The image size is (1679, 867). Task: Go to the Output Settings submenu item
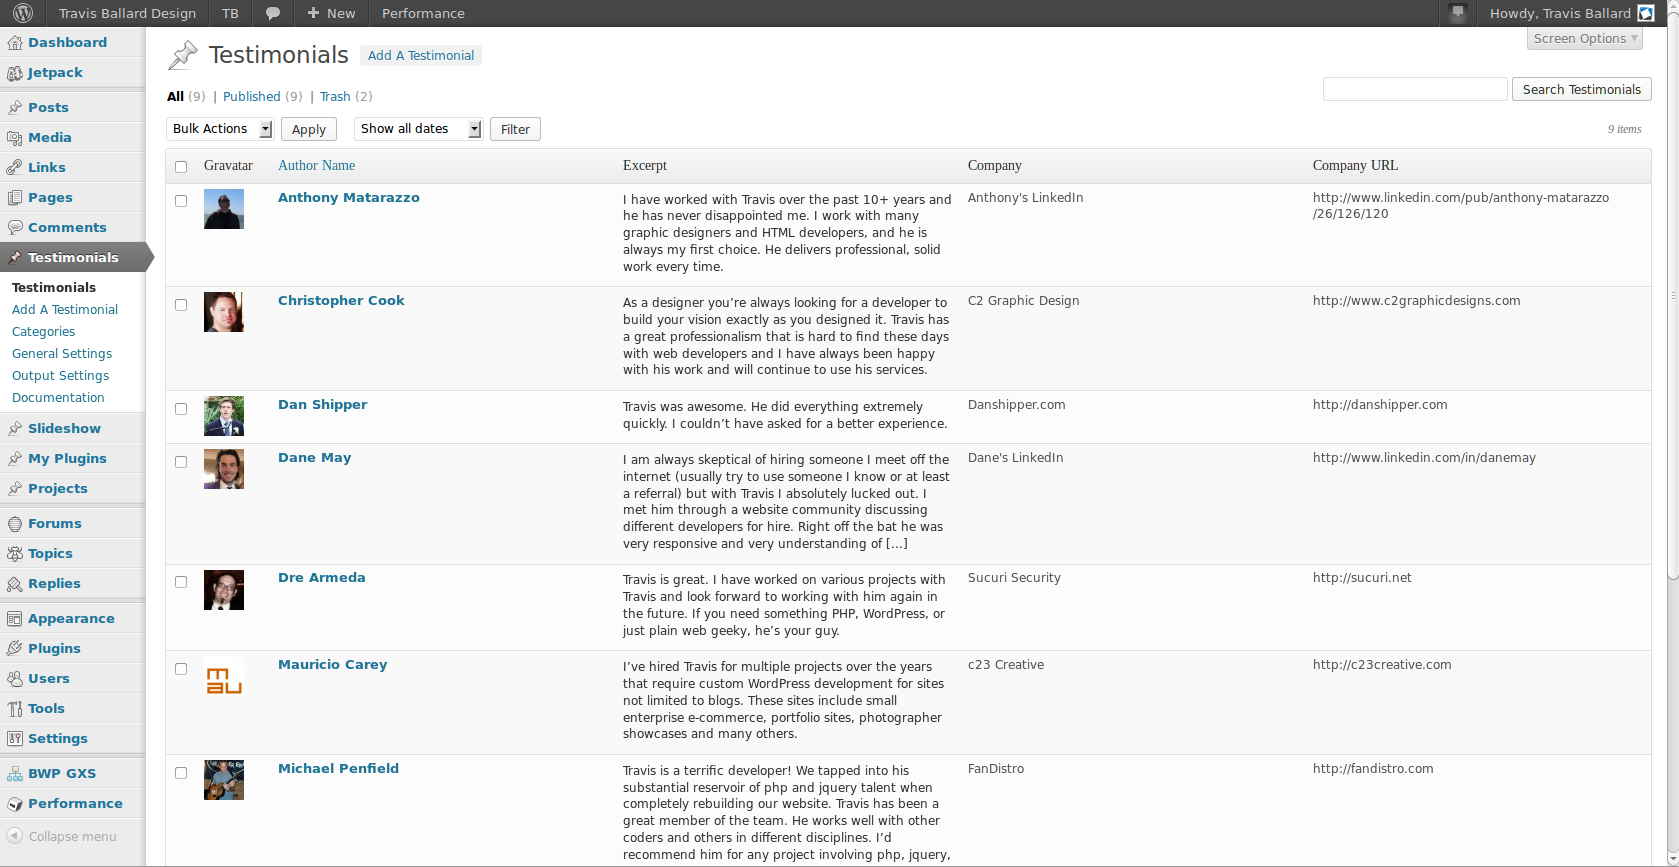tap(60, 376)
